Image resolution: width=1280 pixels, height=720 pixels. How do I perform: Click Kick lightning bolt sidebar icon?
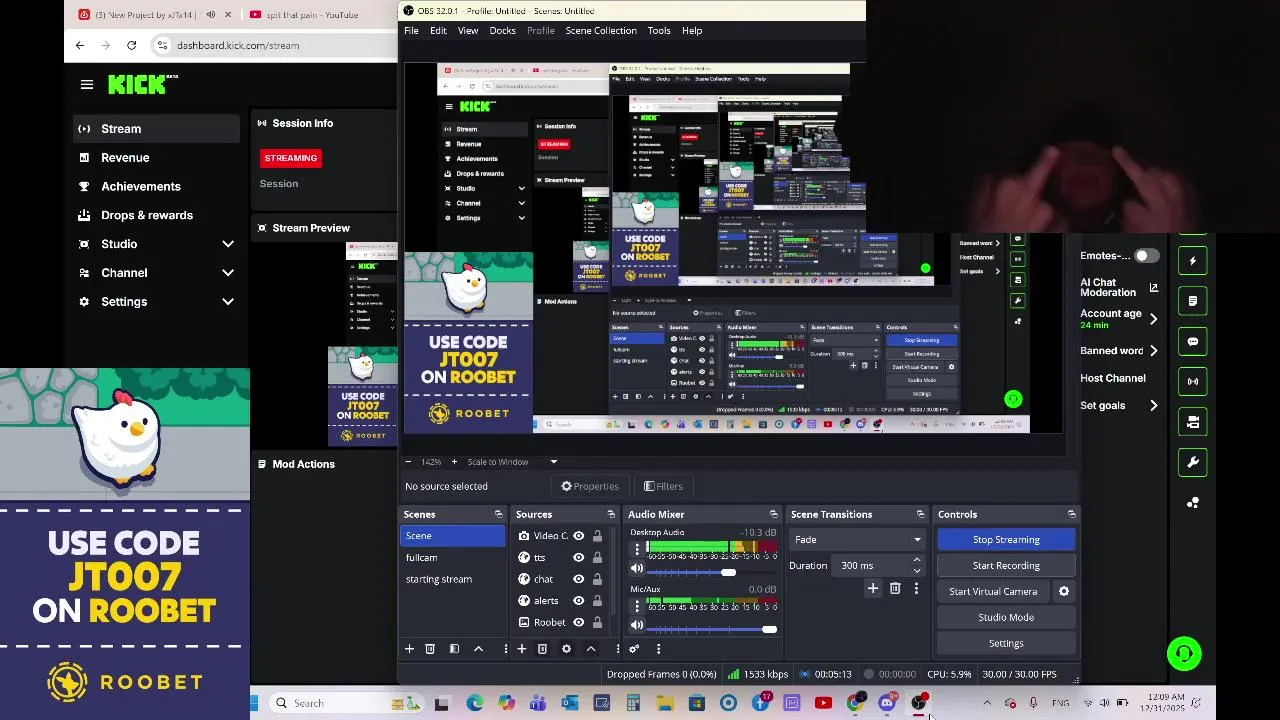tap(1192, 261)
